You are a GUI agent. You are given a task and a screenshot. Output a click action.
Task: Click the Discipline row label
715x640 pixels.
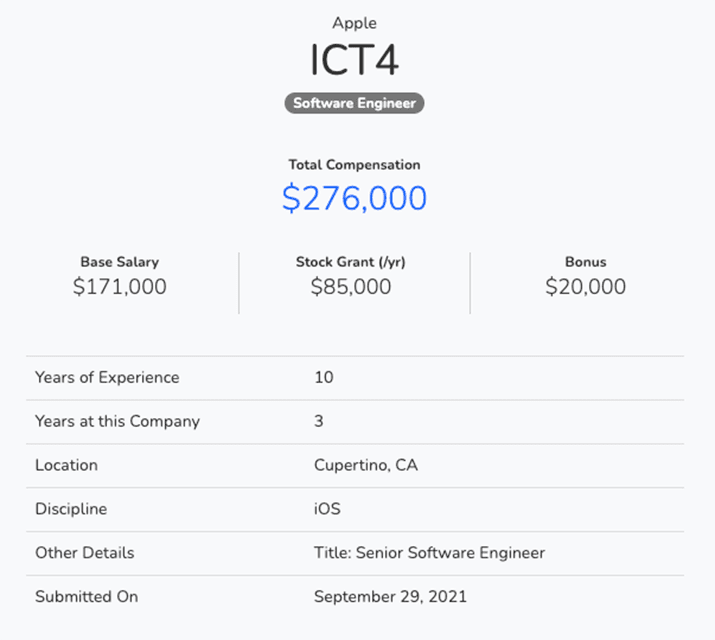(x=70, y=509)
